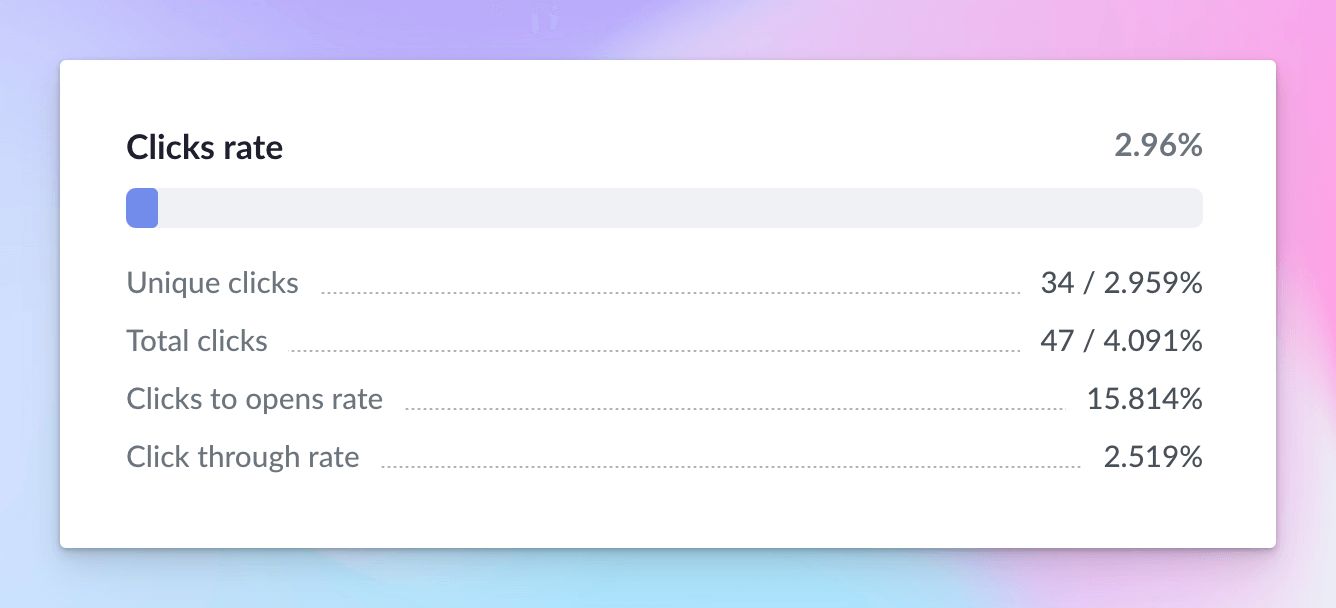Select the Total clicks row label
This screenshot has height=608, width=1336.
[197, 341]
